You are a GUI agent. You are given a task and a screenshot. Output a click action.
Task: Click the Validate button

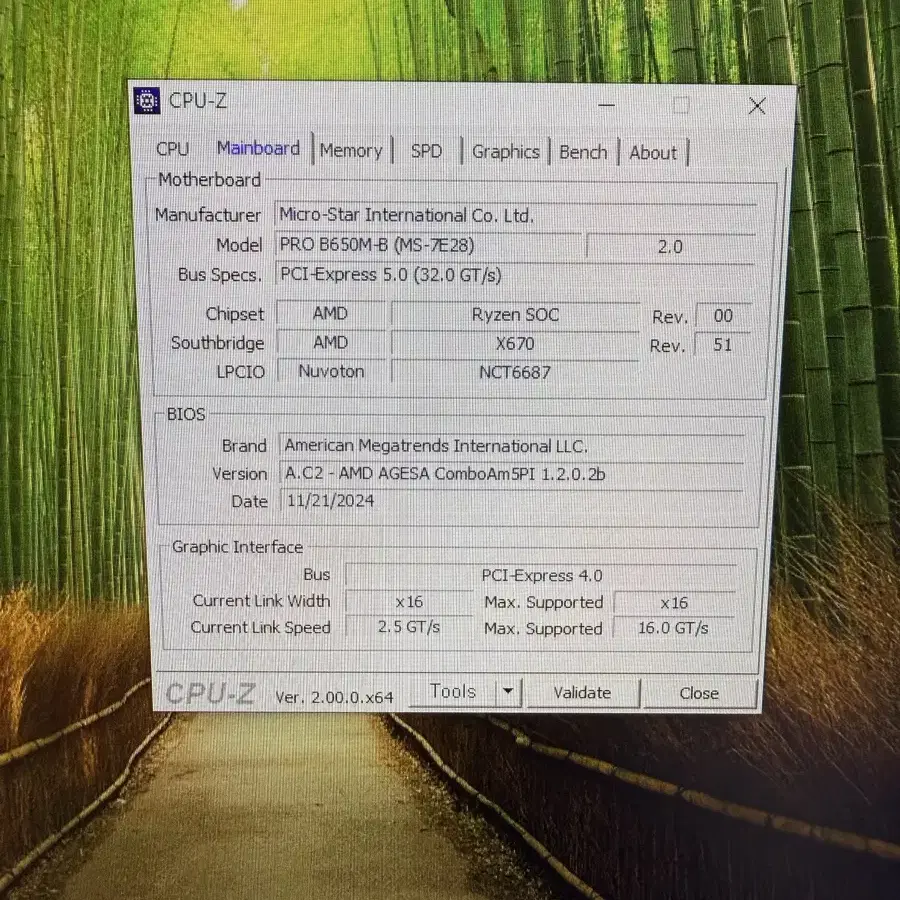(x=582, y=693)
